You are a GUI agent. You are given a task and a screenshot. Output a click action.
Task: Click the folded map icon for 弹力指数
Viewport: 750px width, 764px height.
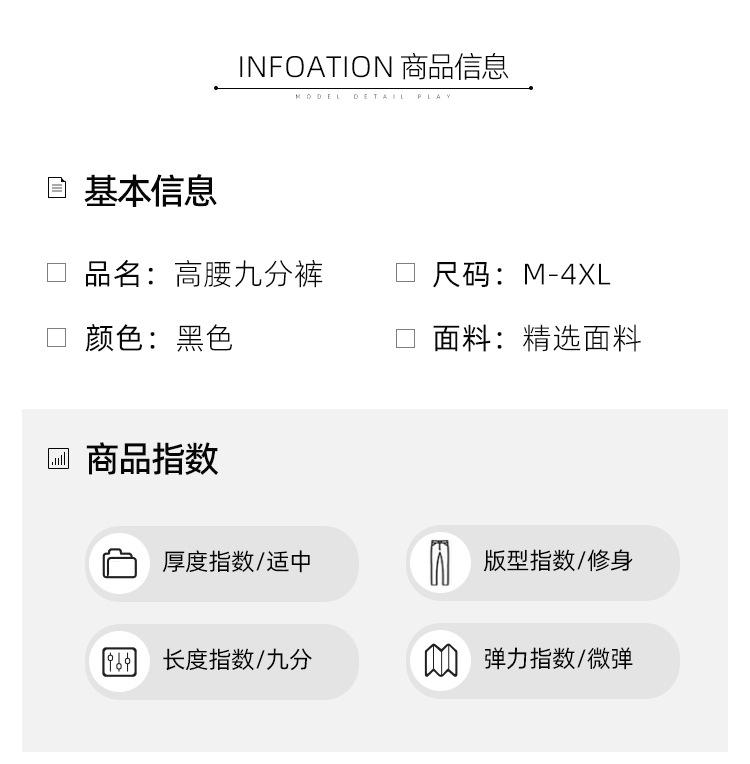coord(441,661)
